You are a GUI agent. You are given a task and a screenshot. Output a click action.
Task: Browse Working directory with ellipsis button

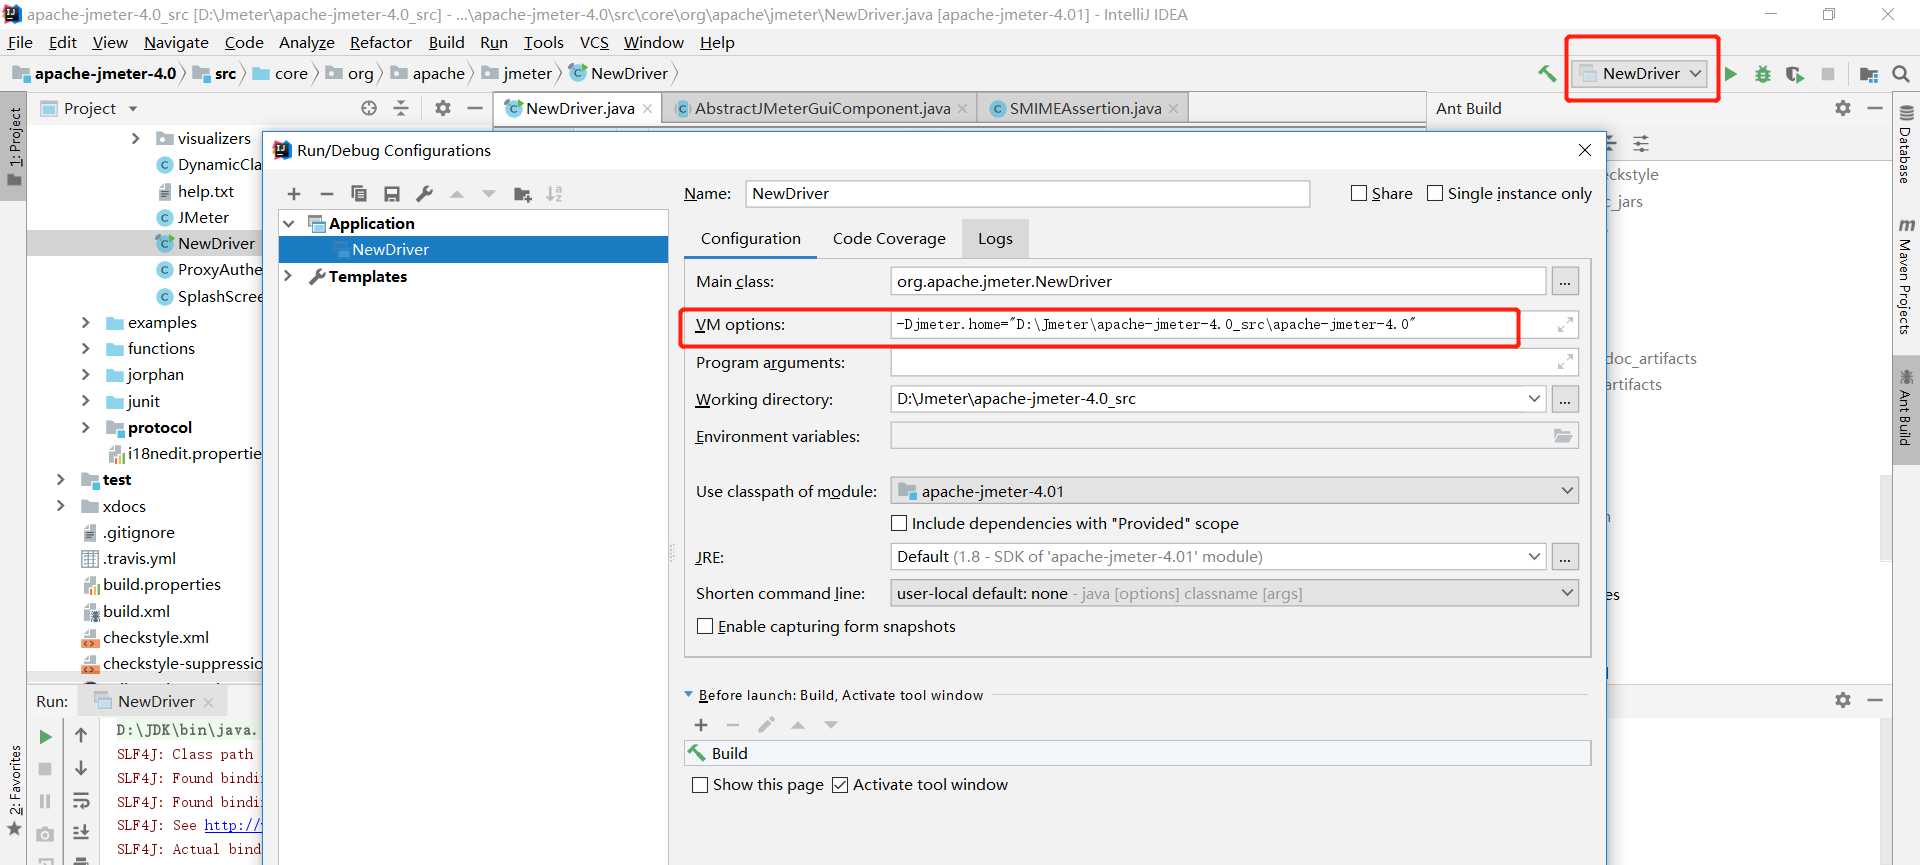1565,399
